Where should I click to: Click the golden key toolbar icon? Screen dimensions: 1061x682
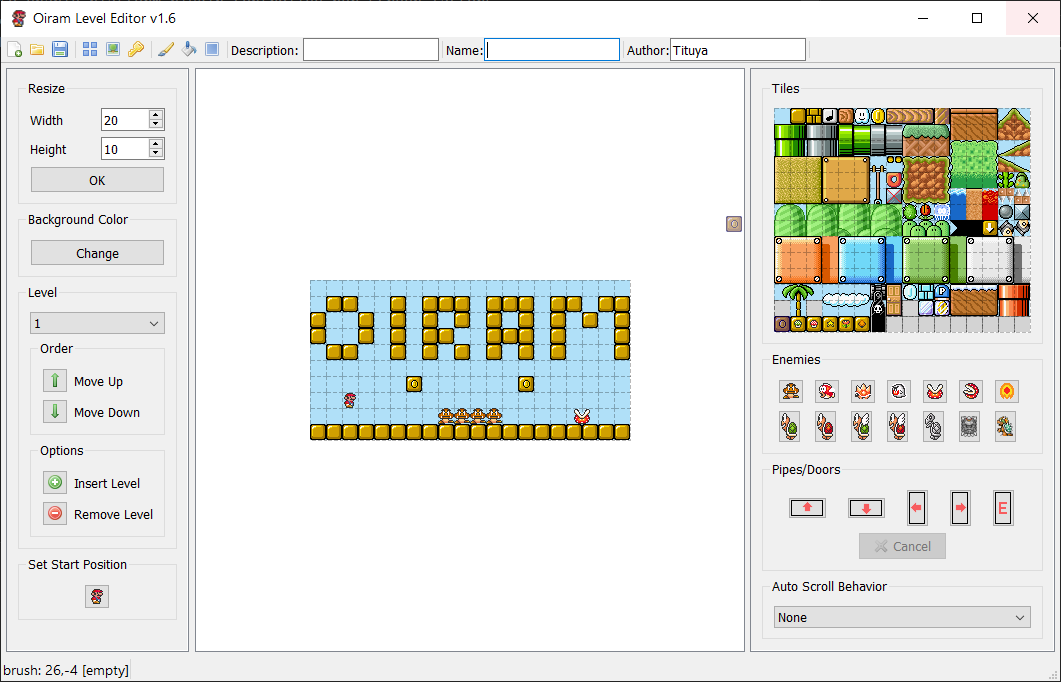(136, 49)
